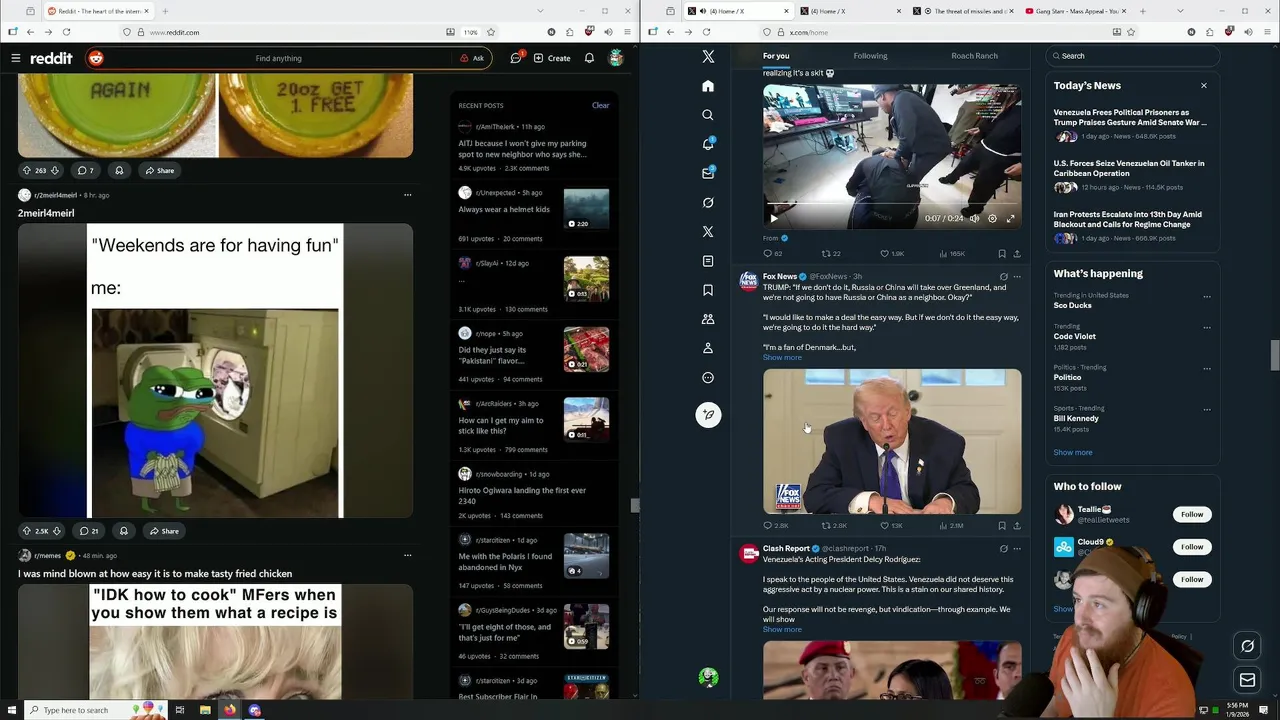Open Bookmarks icon in X sidebar

click(x=708, y=290)
